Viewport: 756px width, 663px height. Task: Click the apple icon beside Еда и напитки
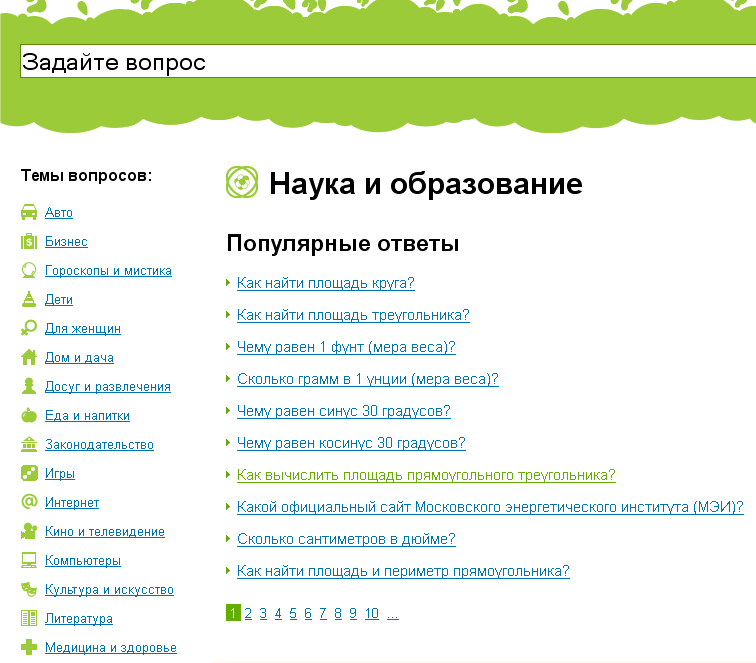29,415
